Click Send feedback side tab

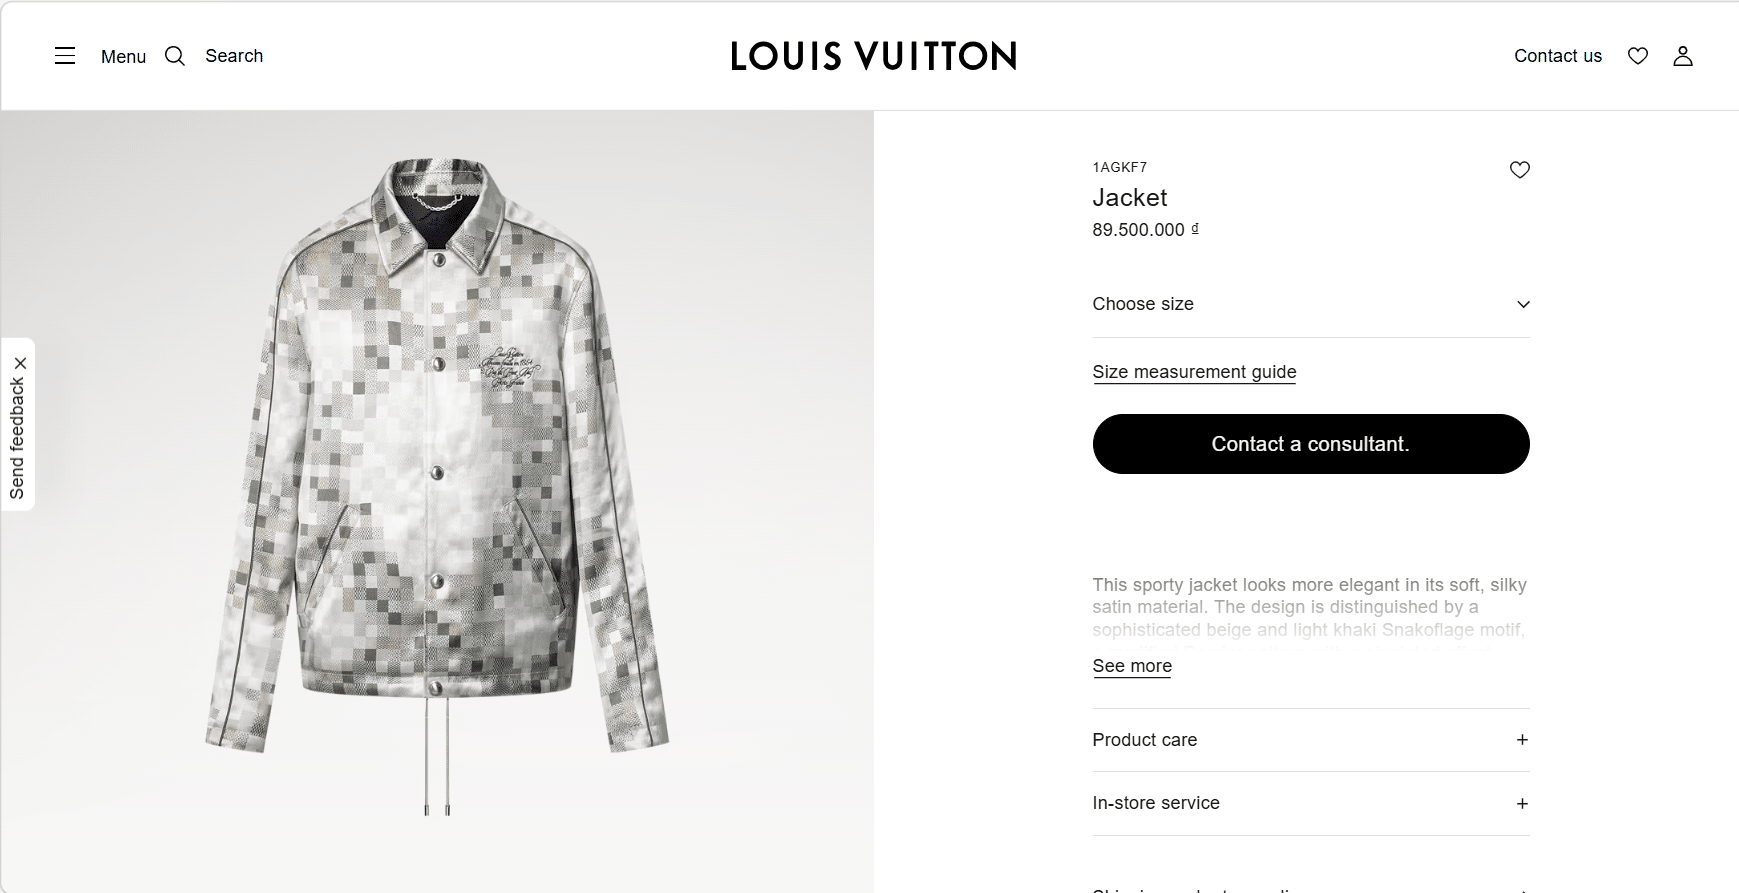click(x=17, y=438)
